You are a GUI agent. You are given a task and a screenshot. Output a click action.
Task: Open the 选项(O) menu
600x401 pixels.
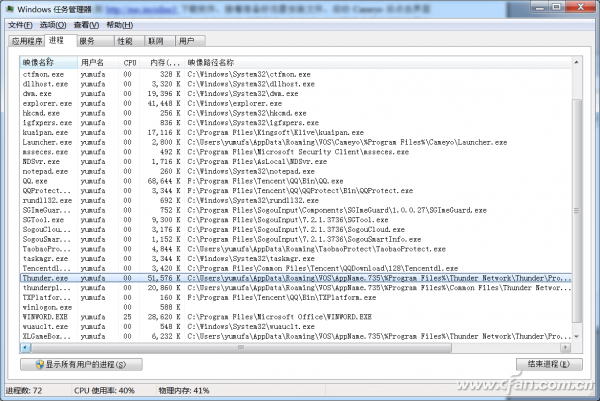pyautogui.click(x=53, y=25)
